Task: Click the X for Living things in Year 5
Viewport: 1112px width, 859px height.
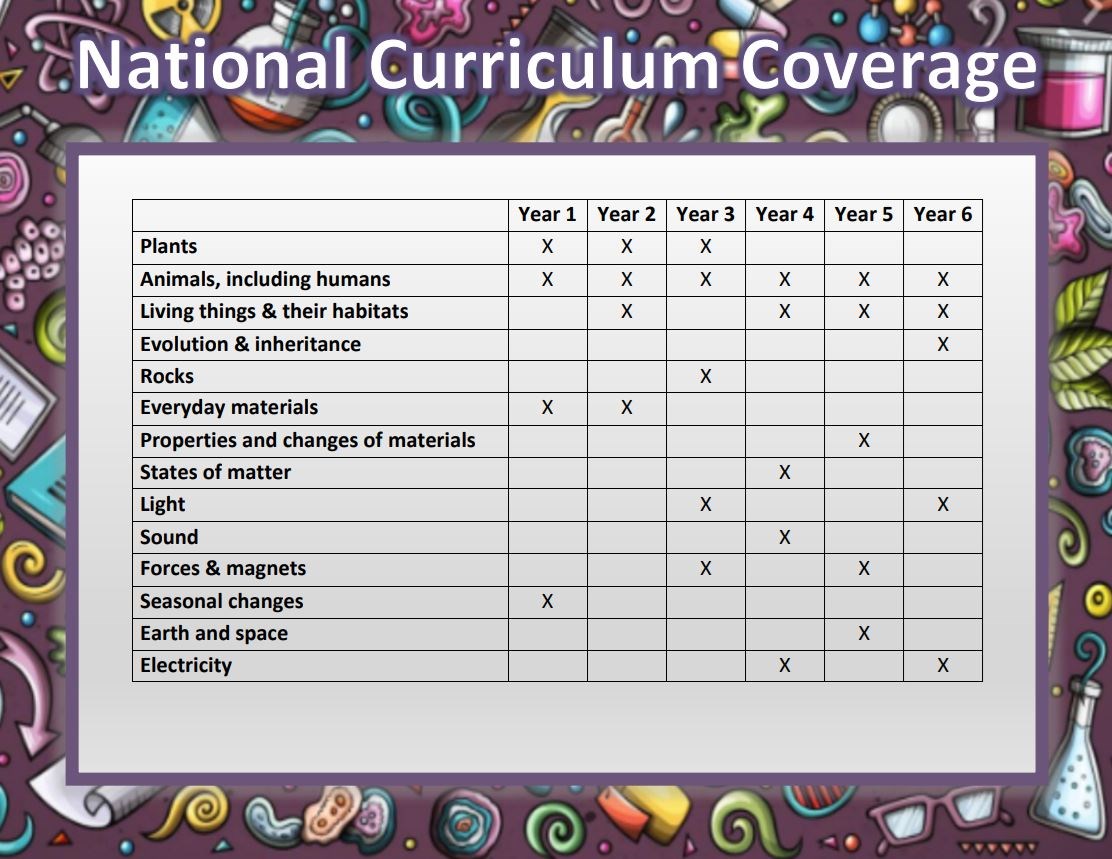Action: 864,311
